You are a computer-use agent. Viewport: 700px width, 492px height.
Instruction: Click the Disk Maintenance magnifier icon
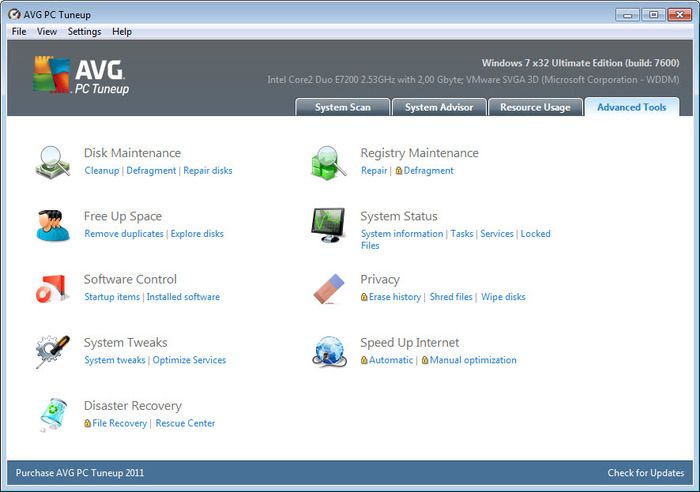tap(53, 163)
